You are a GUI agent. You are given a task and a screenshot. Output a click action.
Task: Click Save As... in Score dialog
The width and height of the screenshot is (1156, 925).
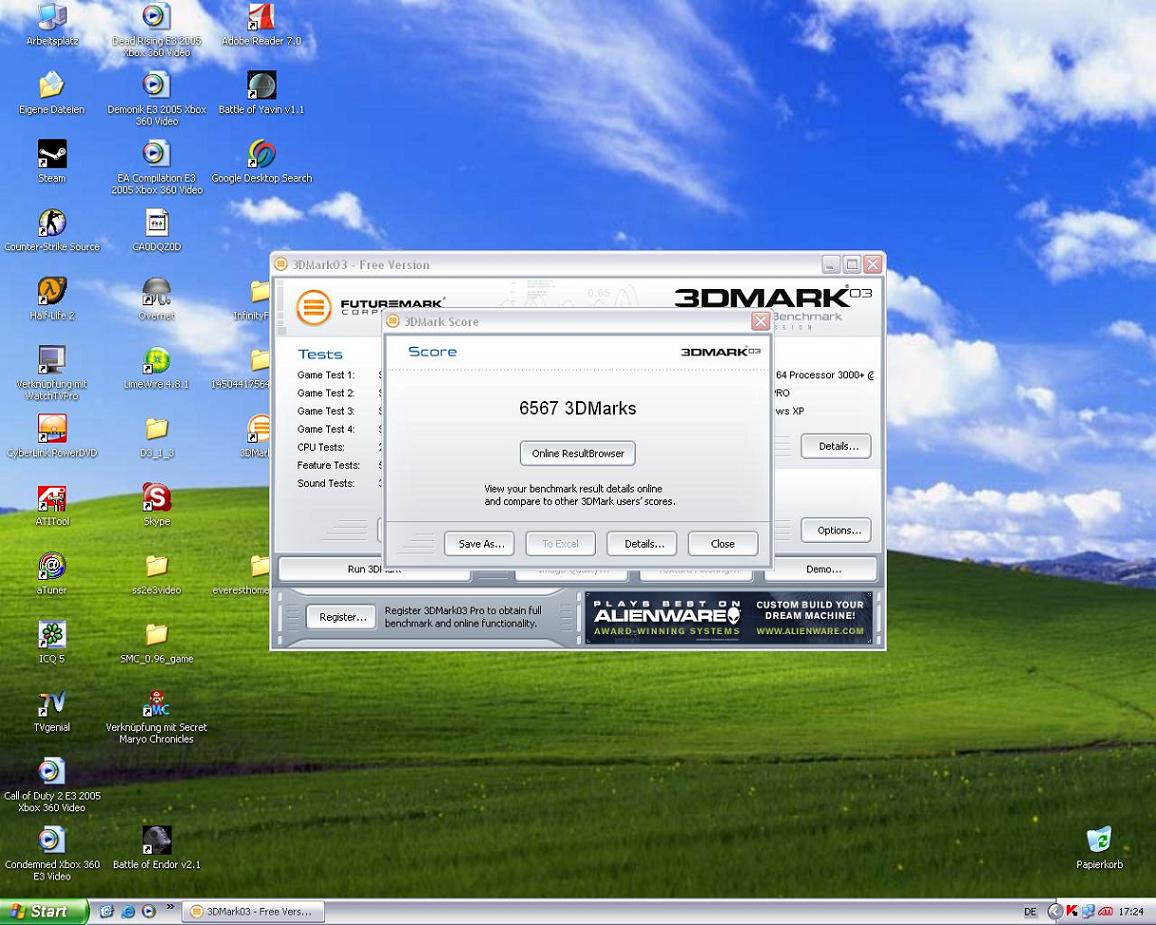[479, 544]
